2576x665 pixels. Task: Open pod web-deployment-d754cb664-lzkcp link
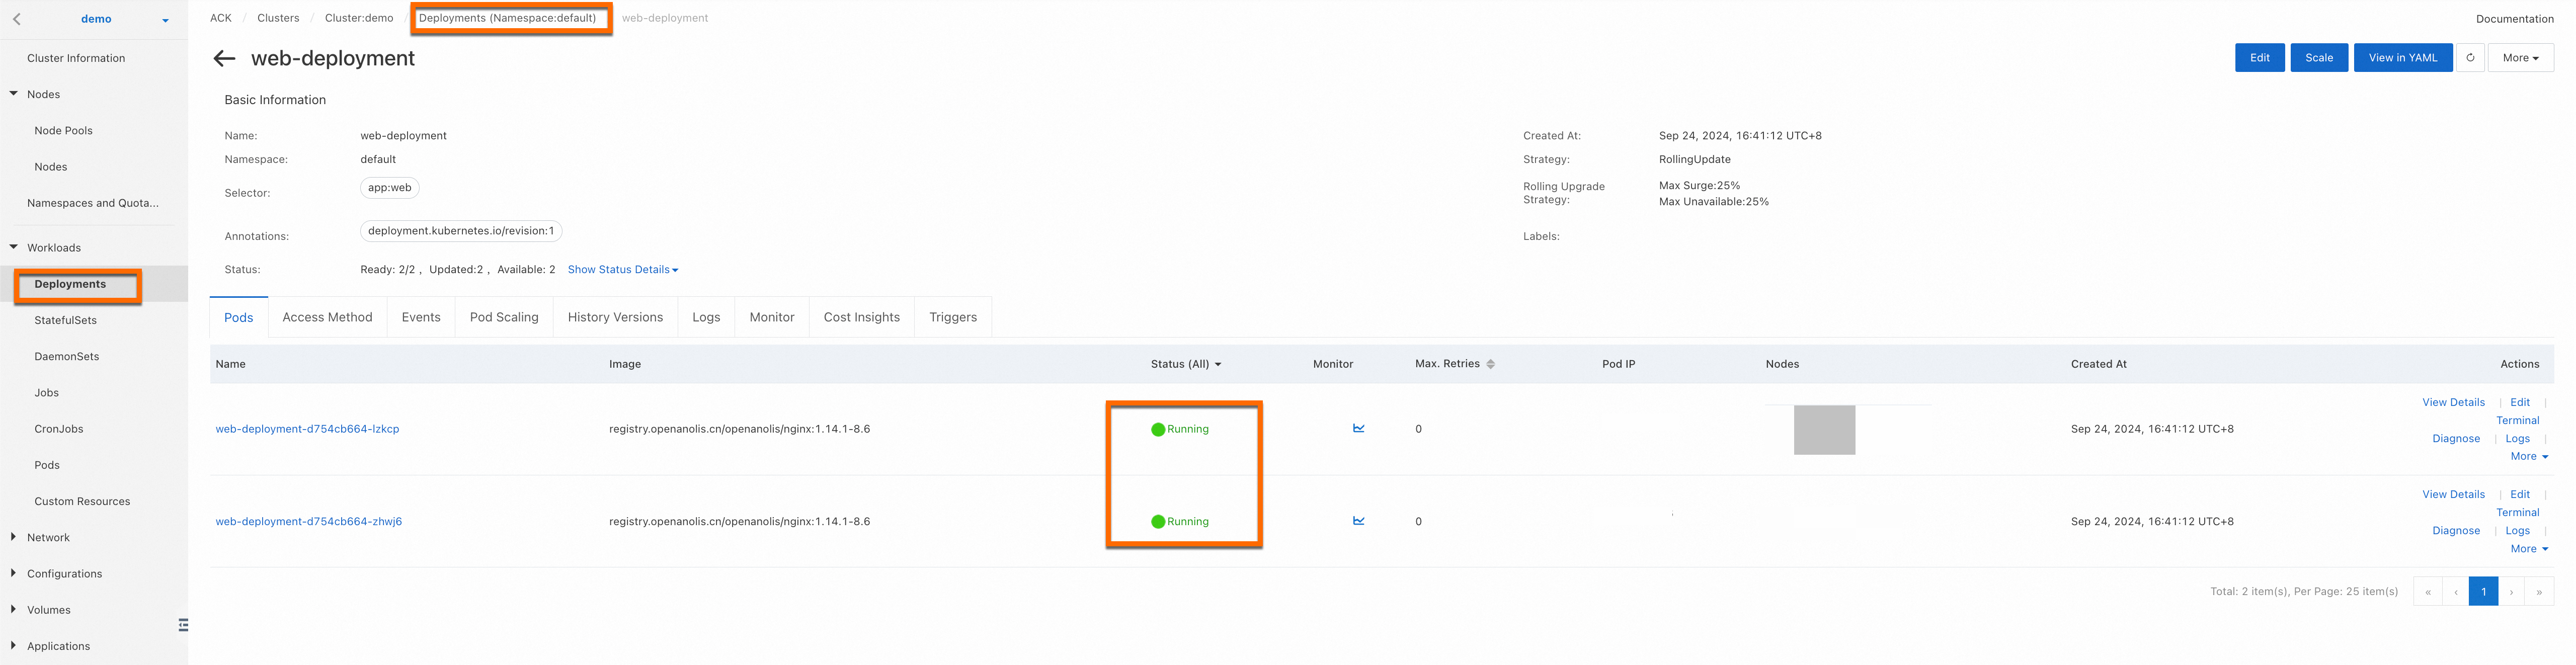coord(307,429)
